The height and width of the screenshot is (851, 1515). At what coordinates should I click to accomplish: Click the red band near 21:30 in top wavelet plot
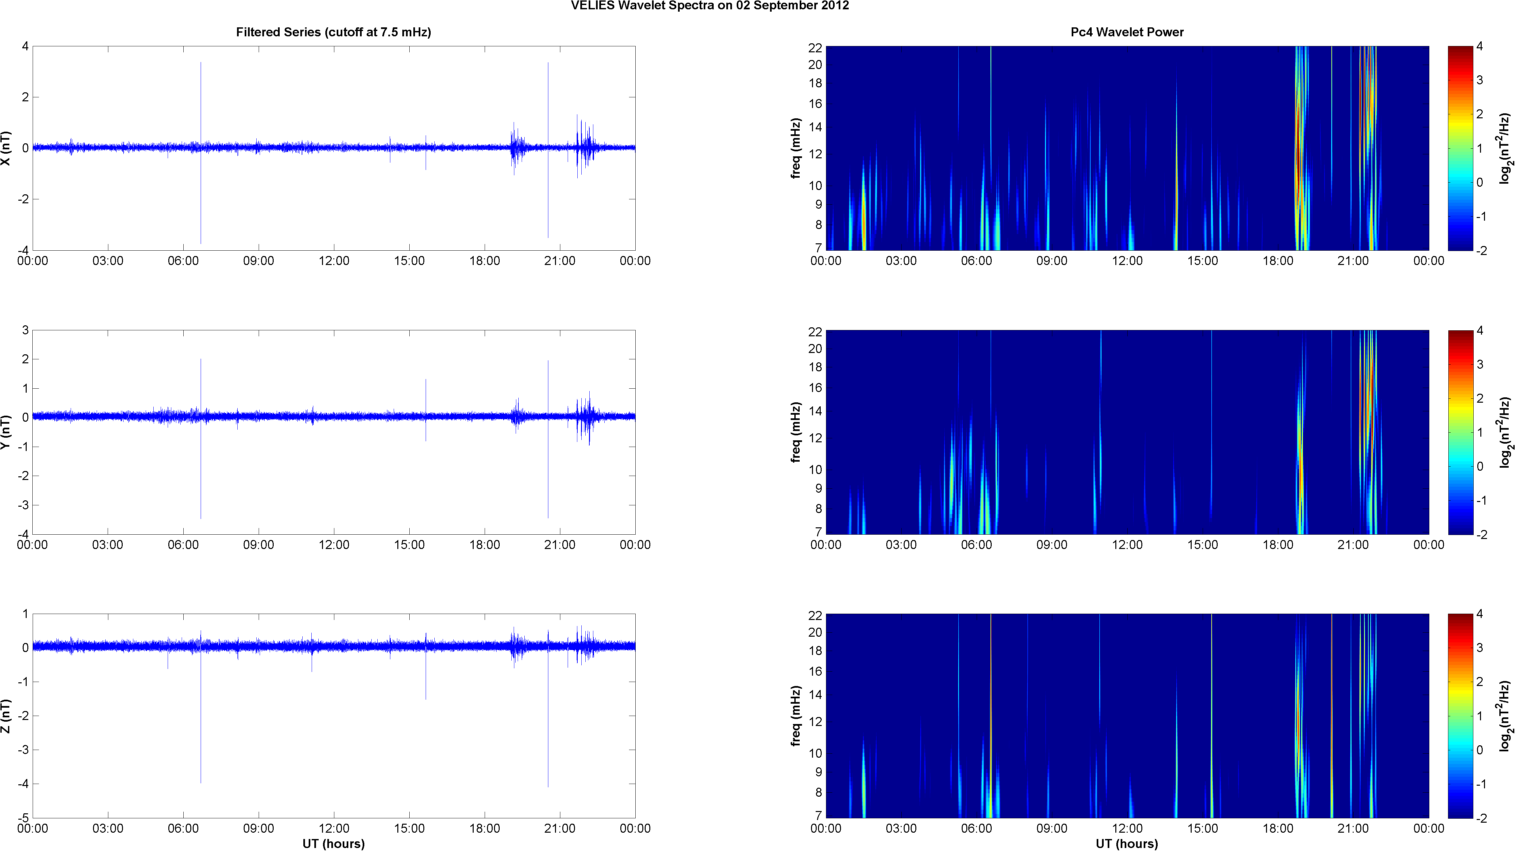pyautogui.click(x=1368, y=100)
